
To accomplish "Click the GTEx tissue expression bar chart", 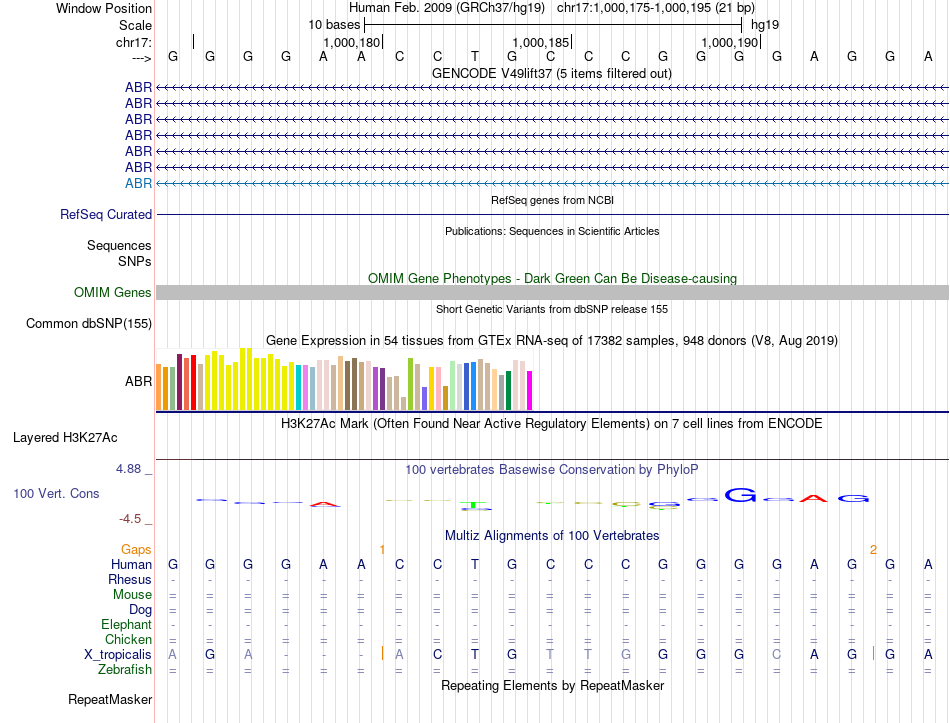I will point(344,379).
